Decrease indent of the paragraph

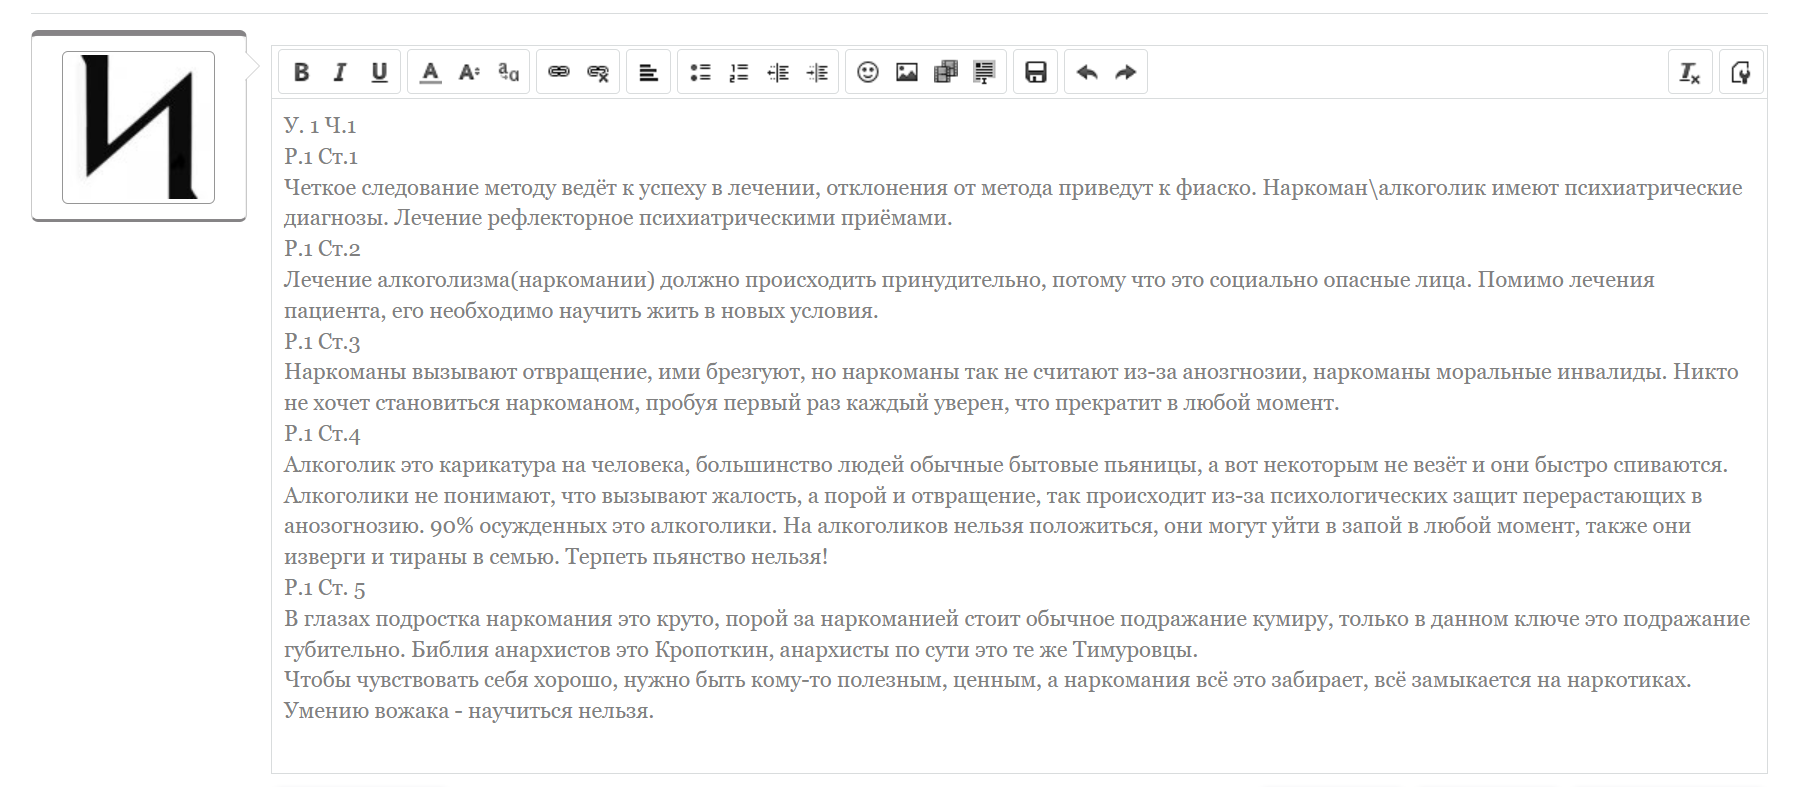click(778, 72)
